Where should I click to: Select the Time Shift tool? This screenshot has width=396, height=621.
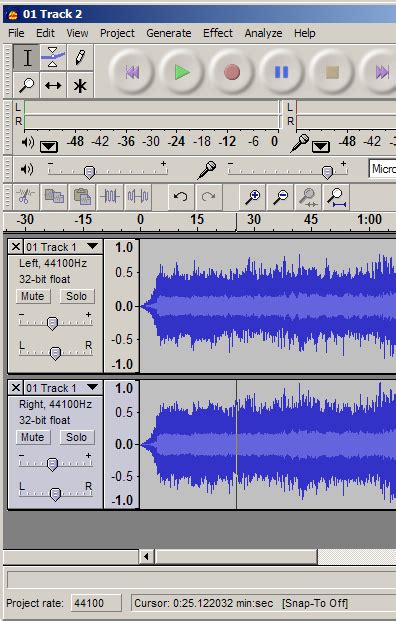point(53,85)
